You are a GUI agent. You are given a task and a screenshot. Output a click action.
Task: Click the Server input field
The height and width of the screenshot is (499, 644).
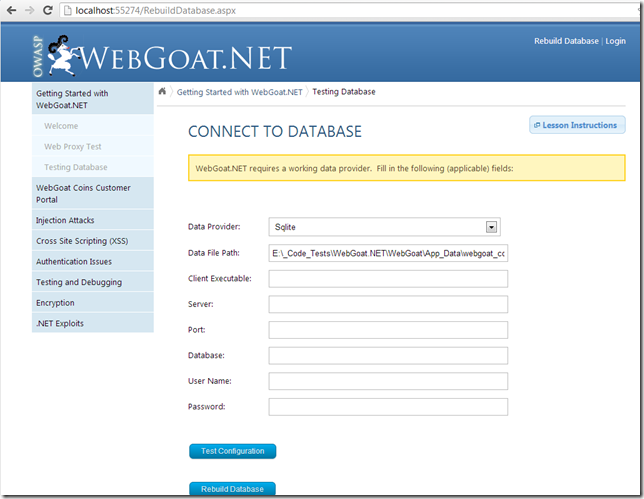388,304
